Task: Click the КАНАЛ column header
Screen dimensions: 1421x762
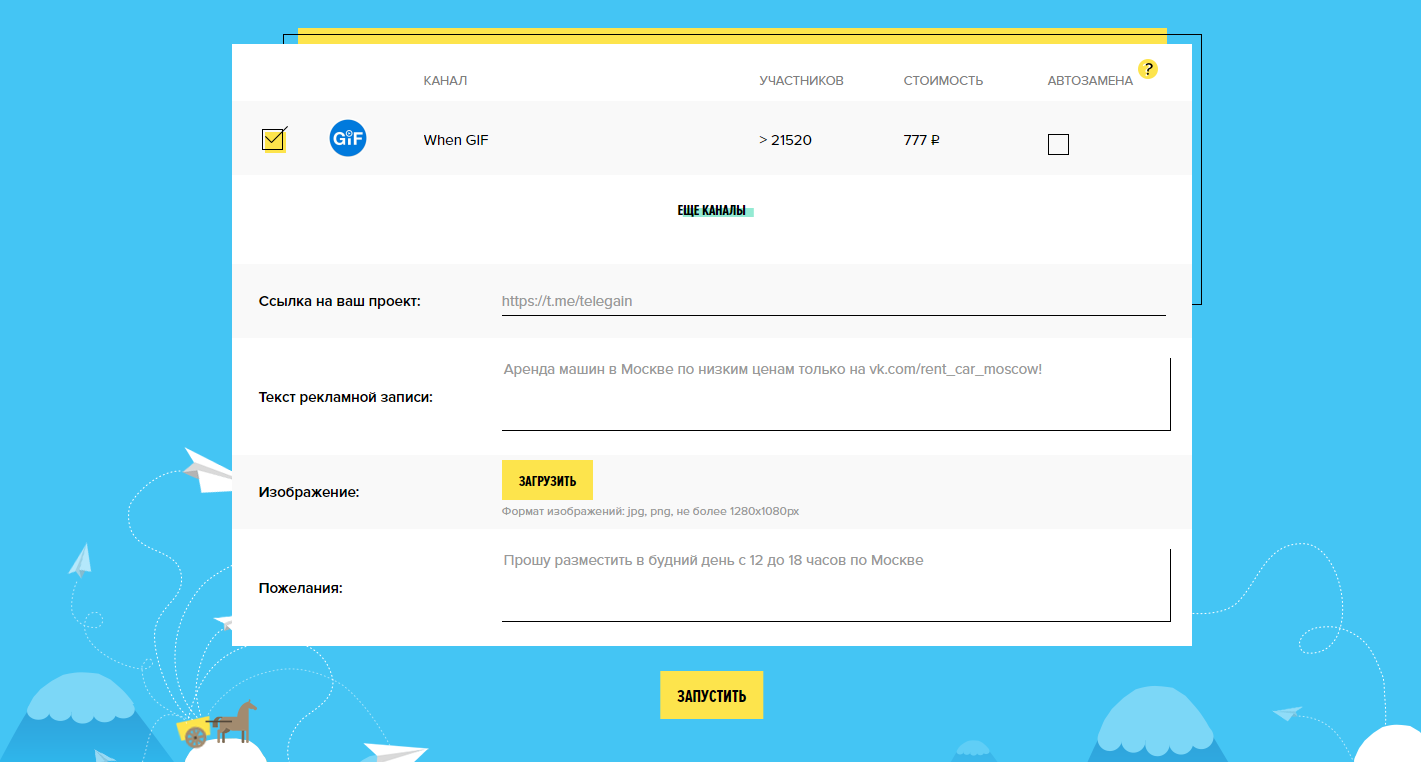Action: (x=445, y=81)
